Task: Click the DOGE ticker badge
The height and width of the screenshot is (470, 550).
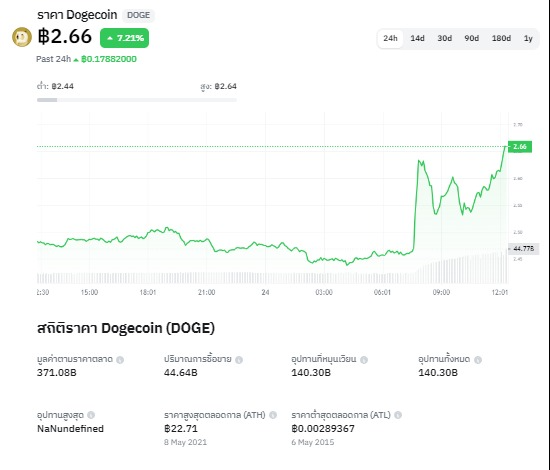Action: coord(138,15)
